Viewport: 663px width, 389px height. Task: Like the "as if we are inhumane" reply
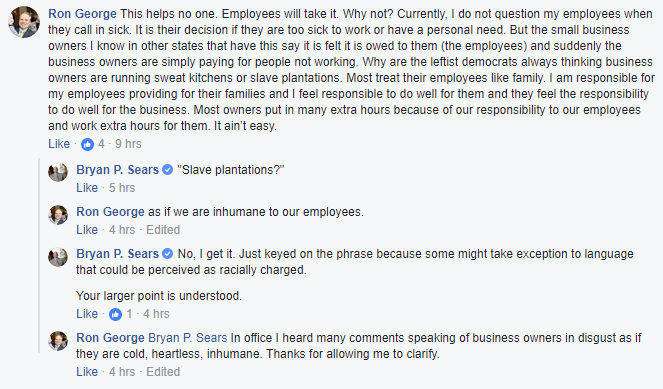pos(87,230)
